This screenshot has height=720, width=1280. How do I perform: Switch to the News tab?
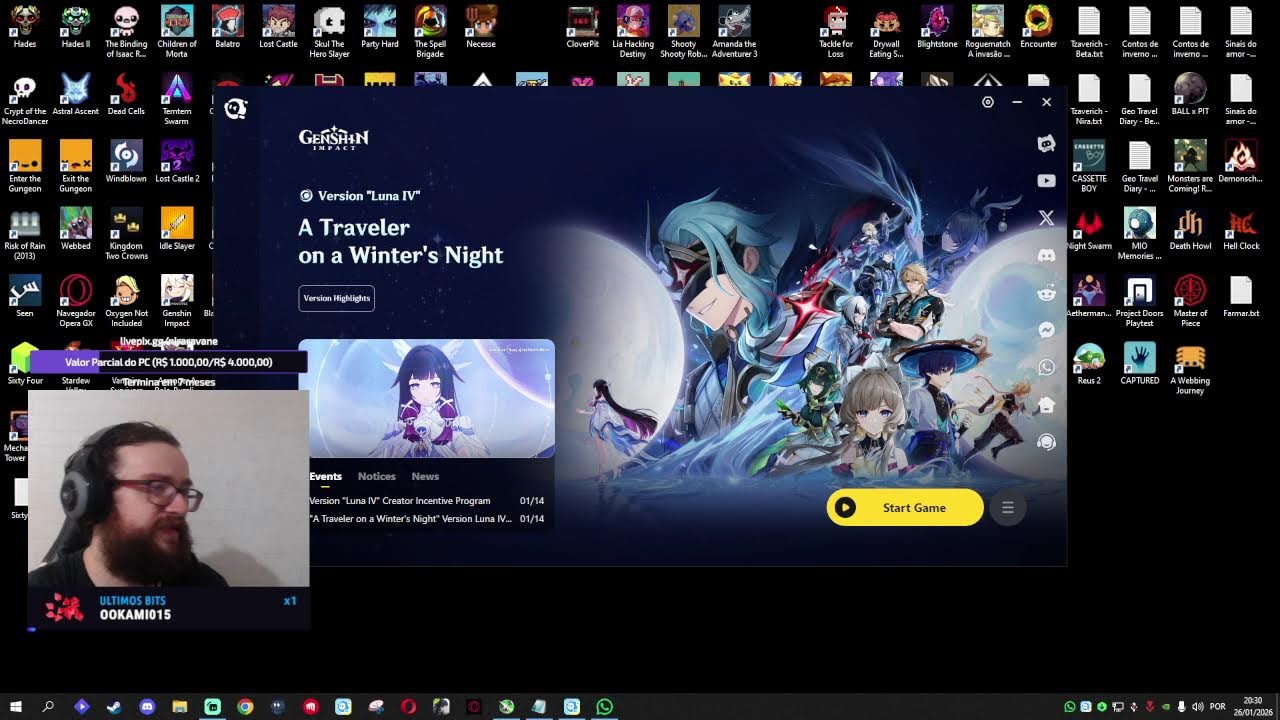point(425,476)
